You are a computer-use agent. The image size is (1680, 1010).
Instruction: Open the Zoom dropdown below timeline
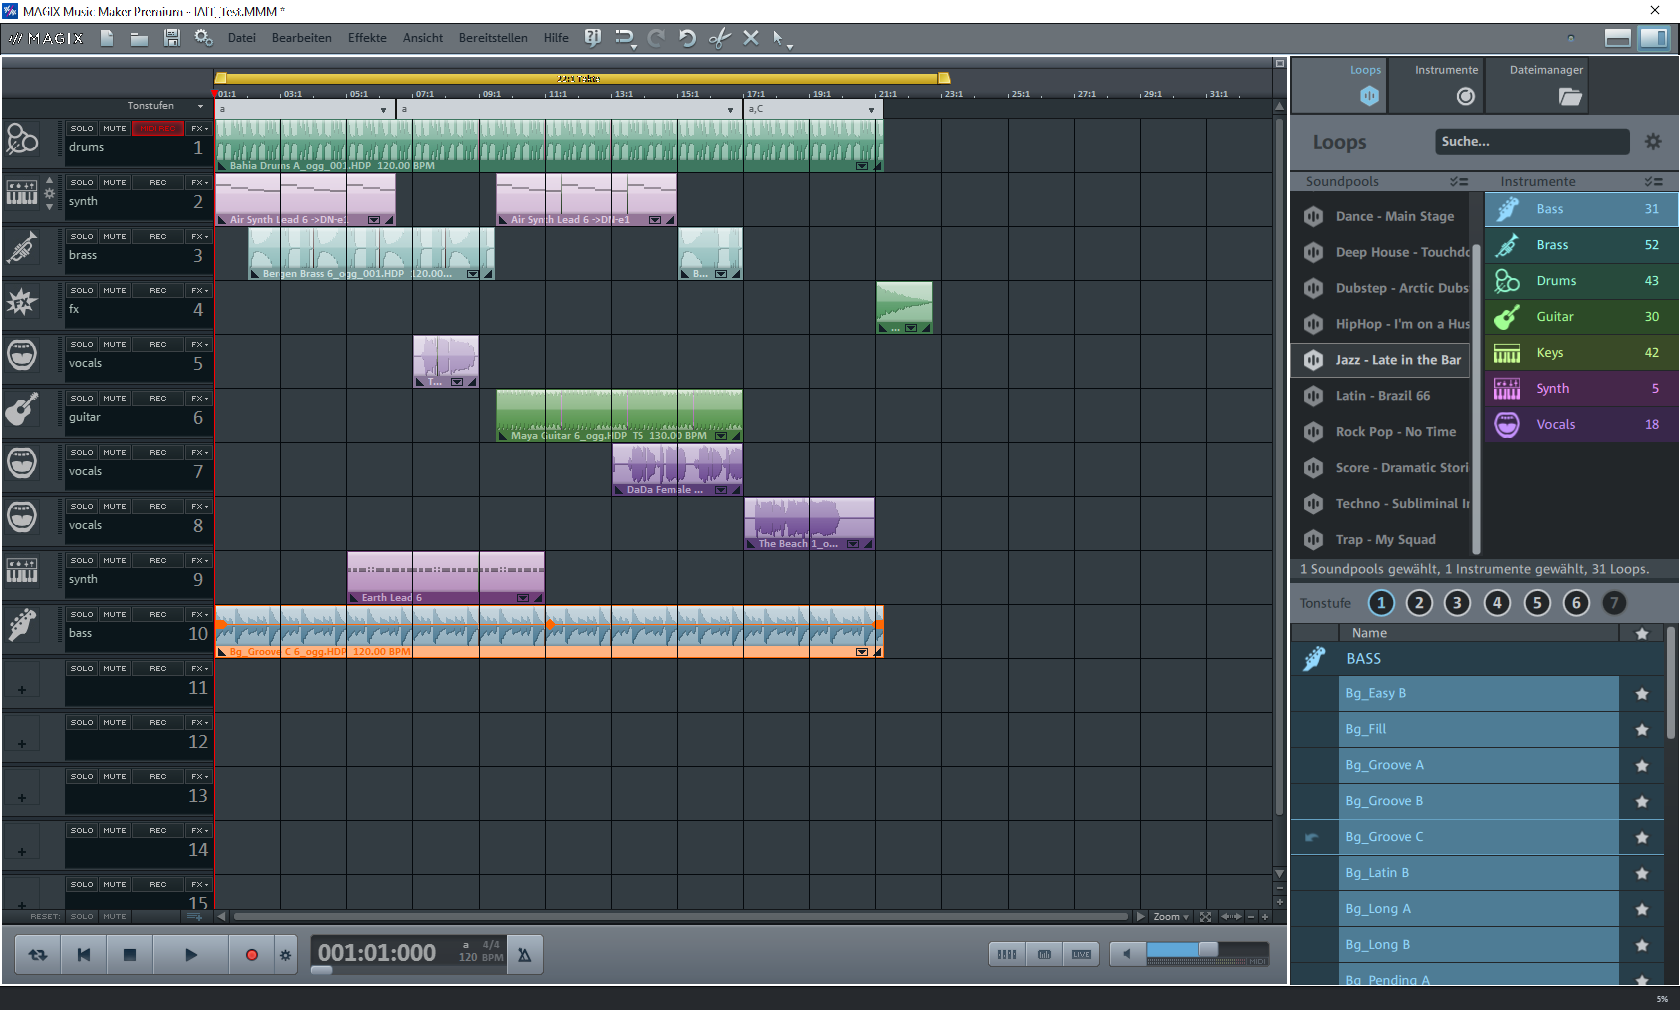(1171, 917)
